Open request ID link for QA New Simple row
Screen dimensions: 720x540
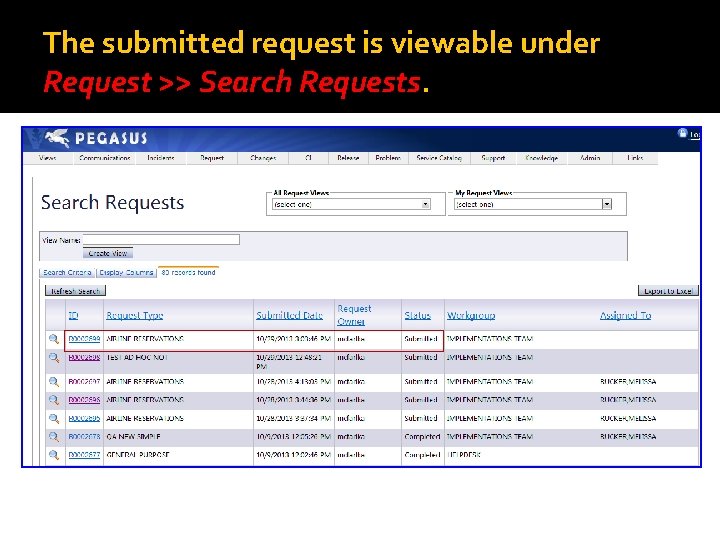[84, 437]
